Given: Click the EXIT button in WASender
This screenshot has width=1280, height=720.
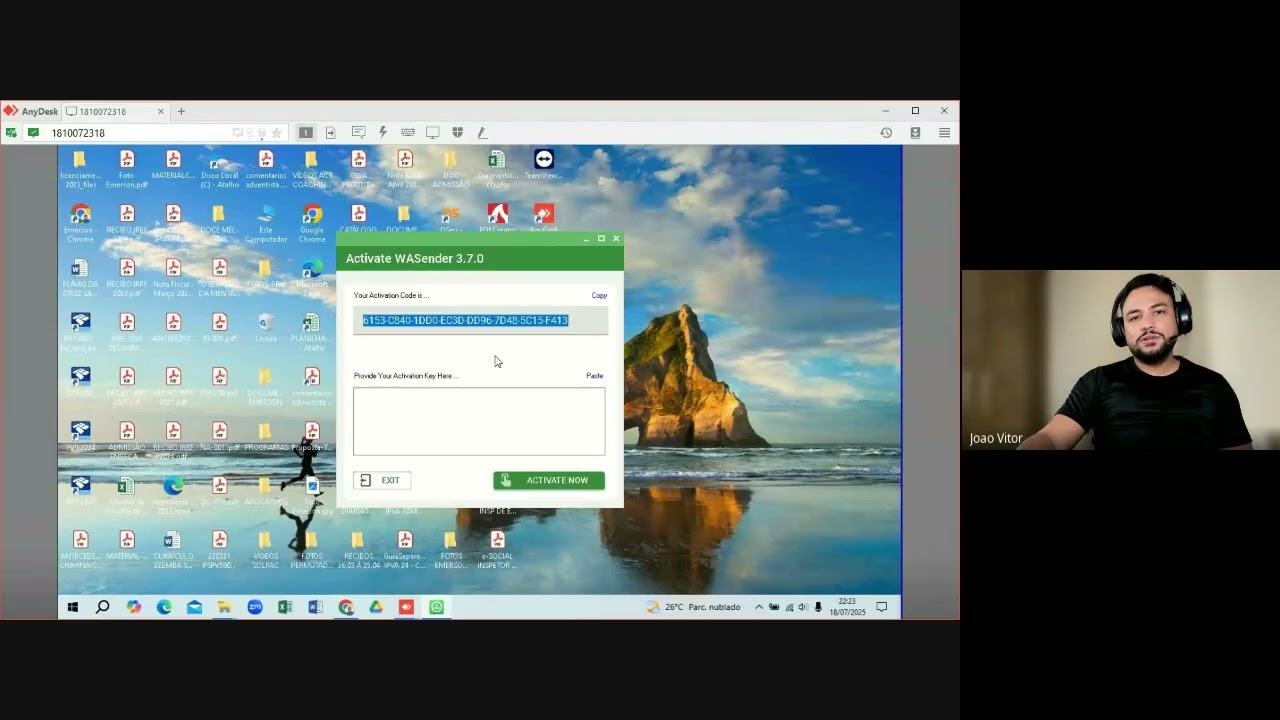Looking at the screenshot, I should [x=381, y=480].
